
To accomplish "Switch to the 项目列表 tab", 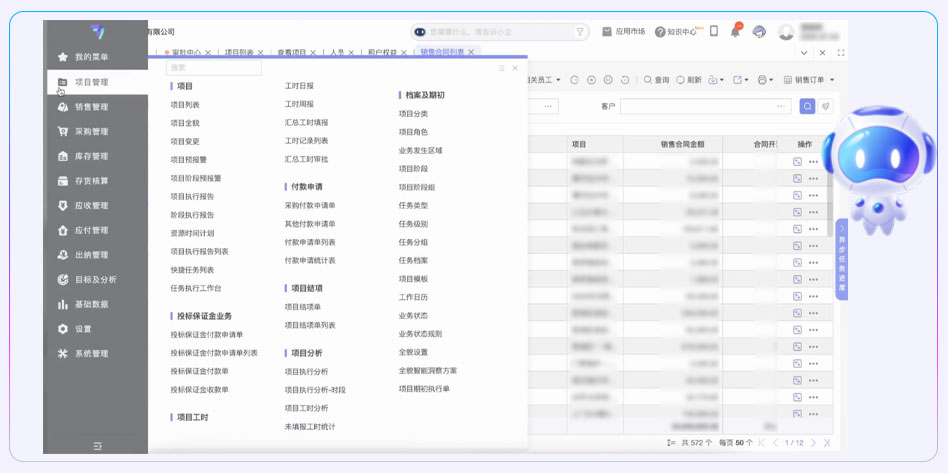I will tap(239, 52).
